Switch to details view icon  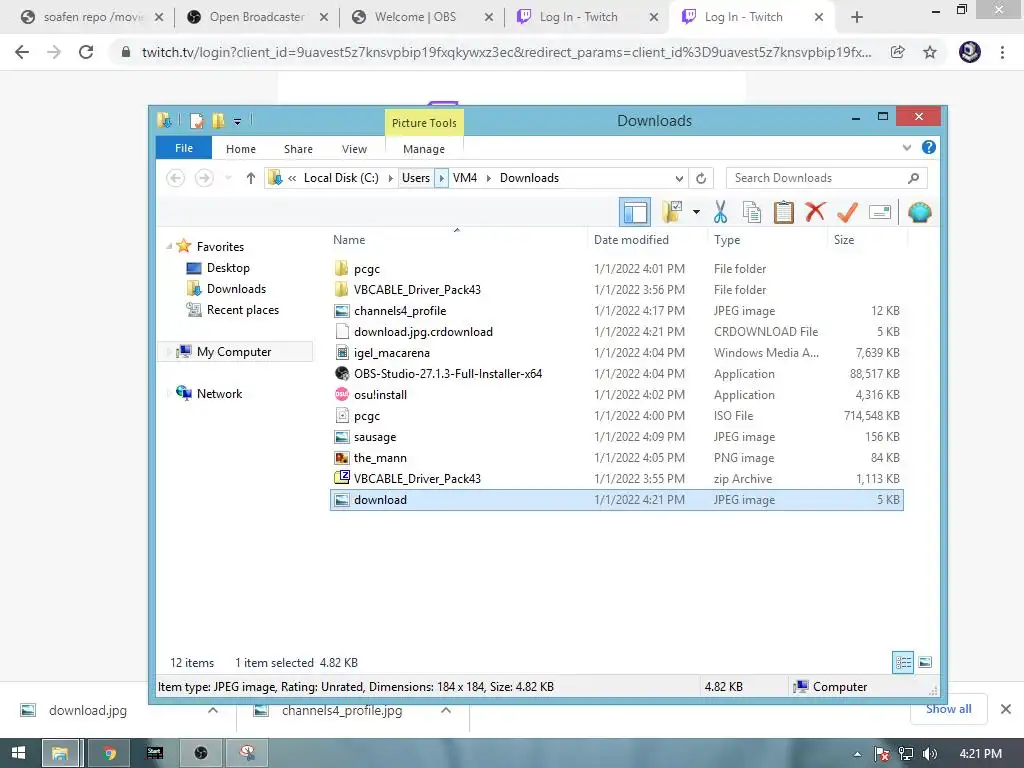point(903,662)
